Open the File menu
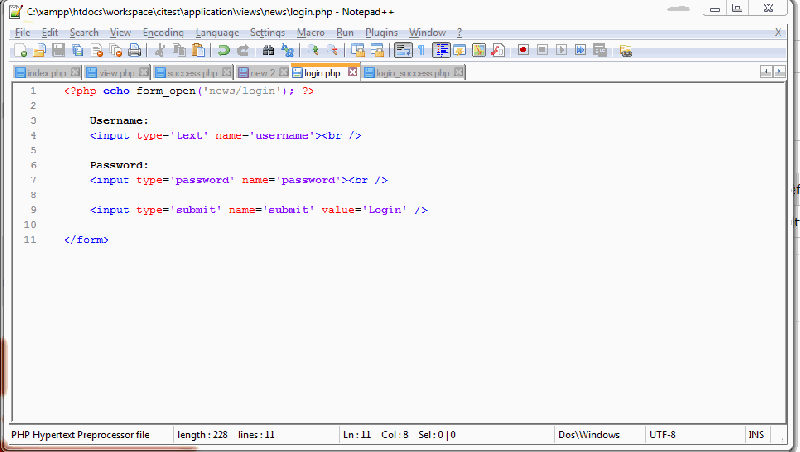The height and width of the screenshot is (452, 800). tap(22, 33)
